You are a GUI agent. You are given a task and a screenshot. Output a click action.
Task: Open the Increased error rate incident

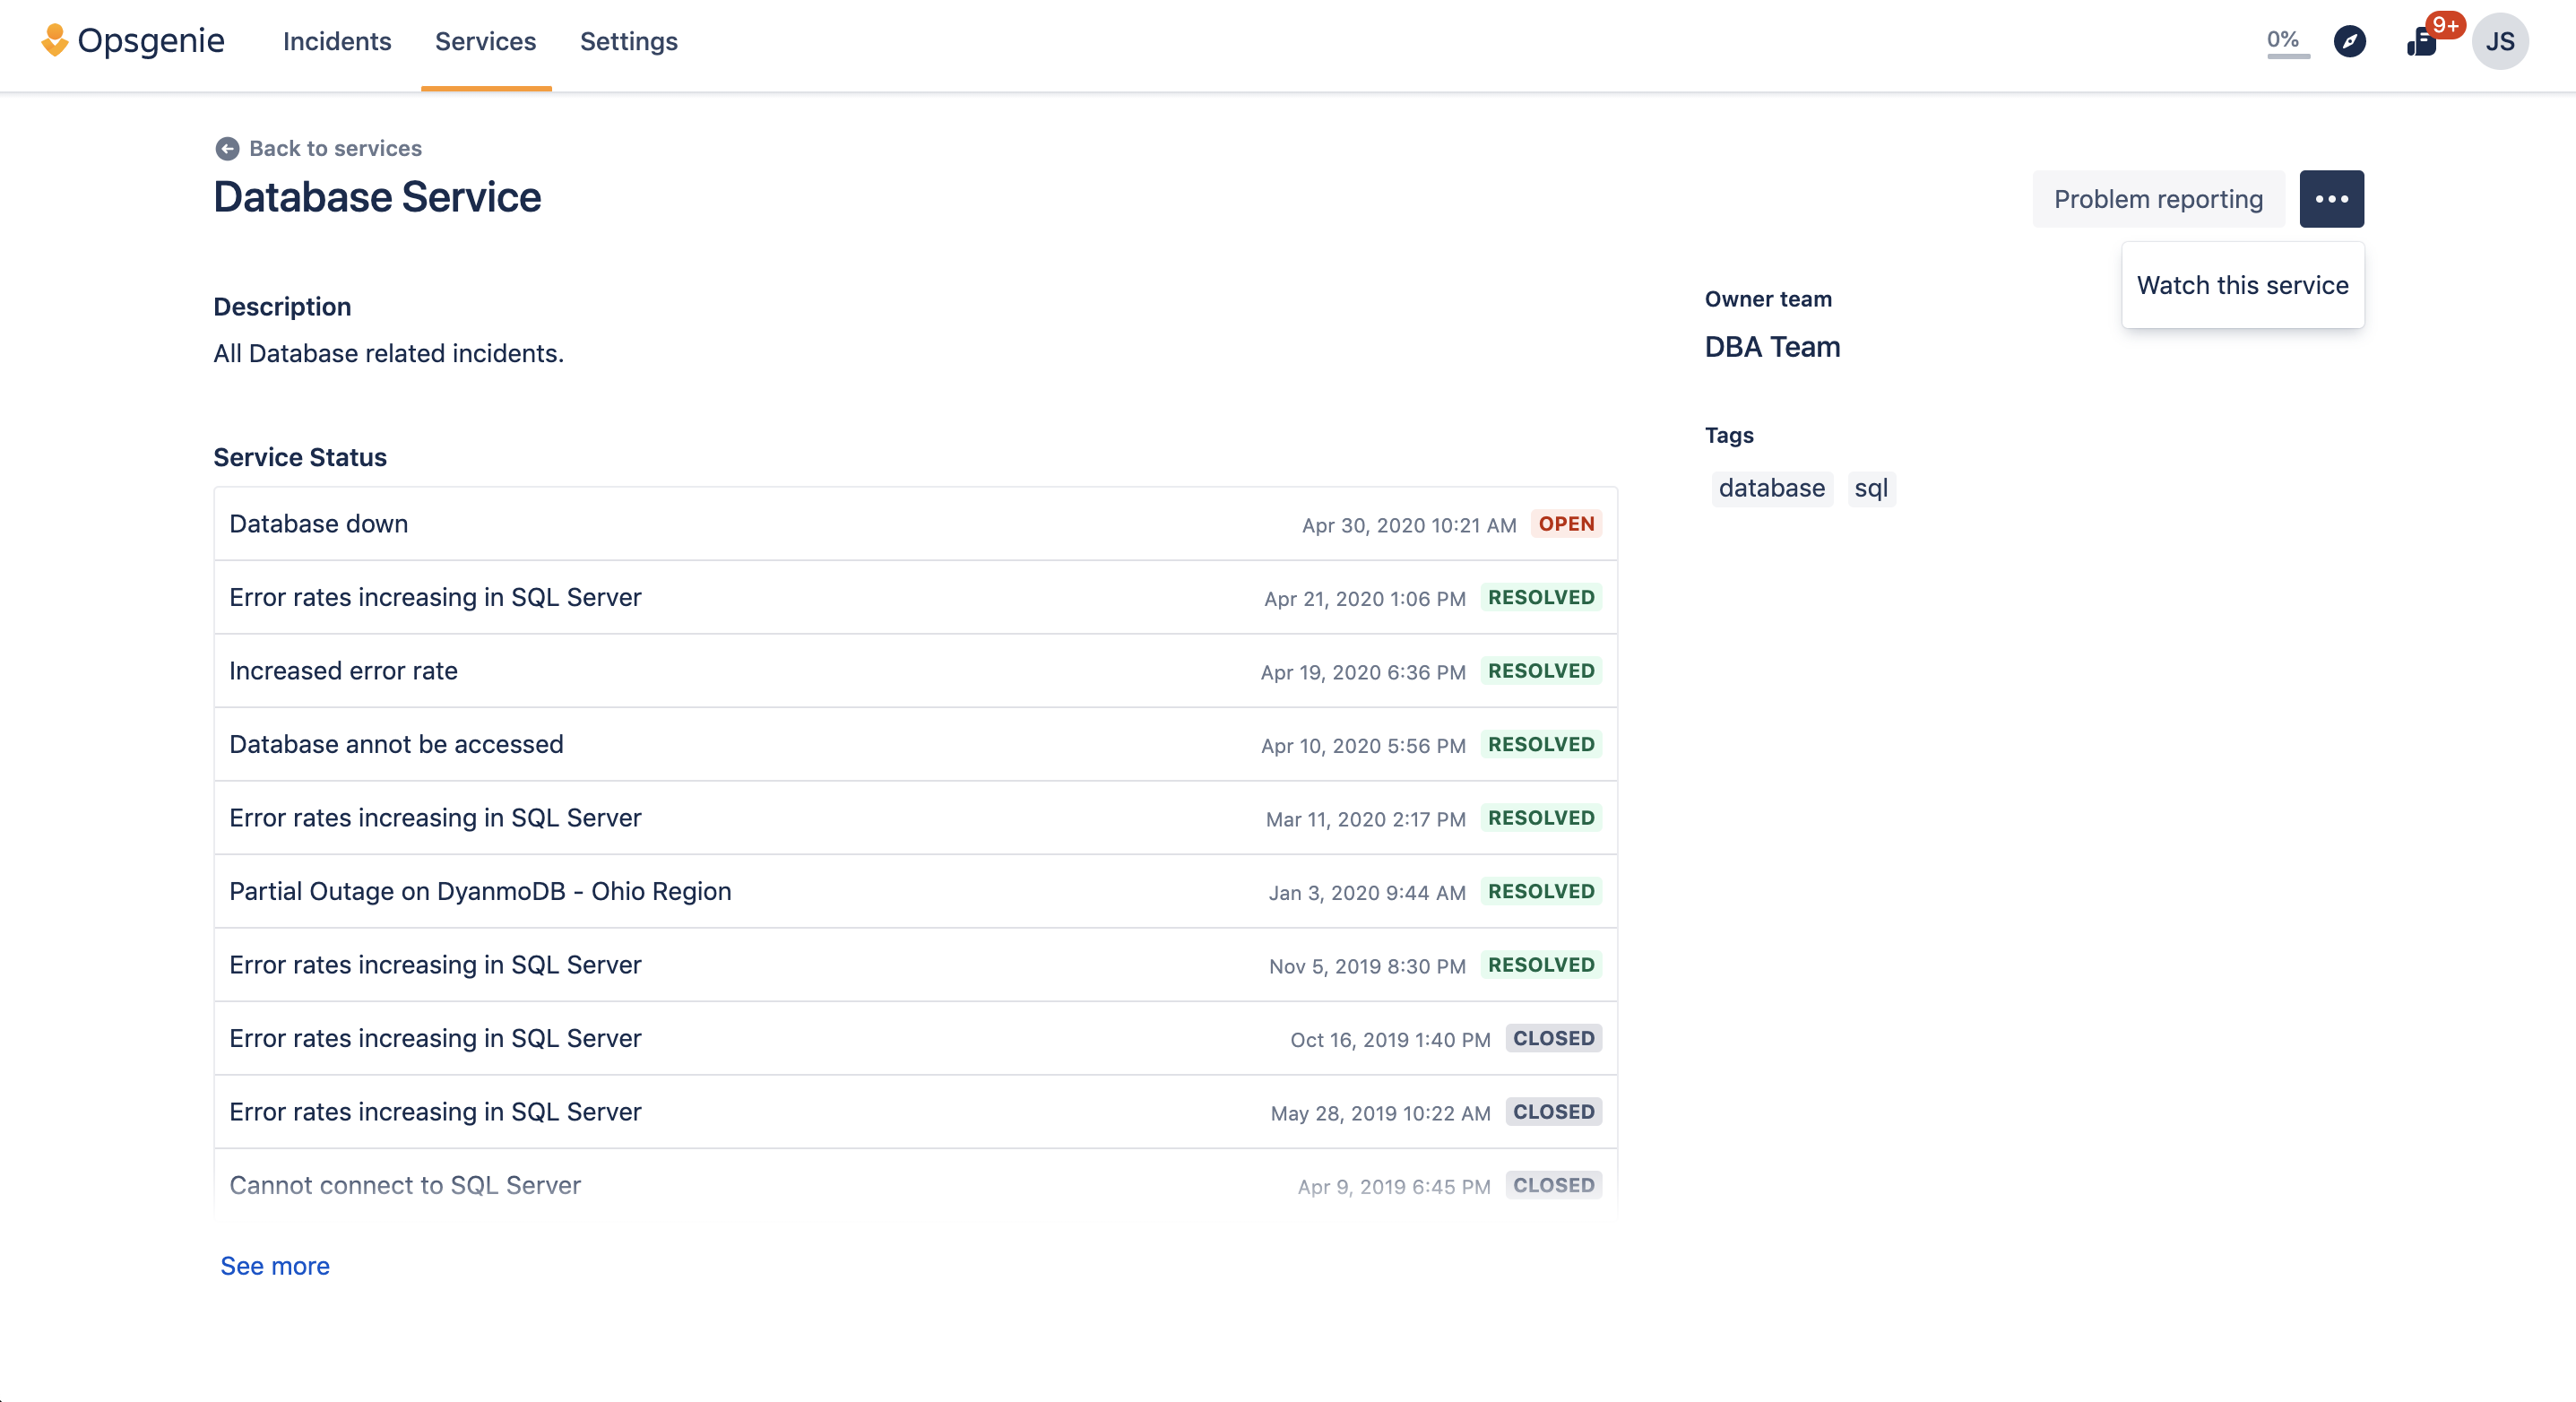tap(915, 671)
